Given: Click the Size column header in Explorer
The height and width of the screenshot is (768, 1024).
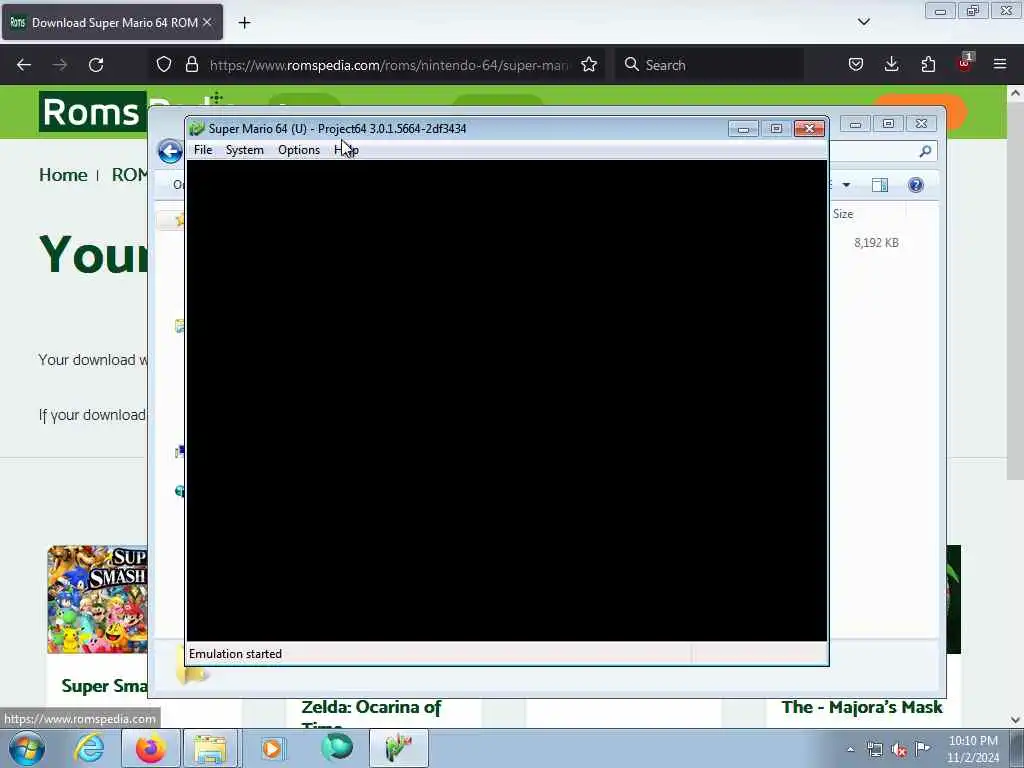Looking at the screenshot, I should (842, 214).
